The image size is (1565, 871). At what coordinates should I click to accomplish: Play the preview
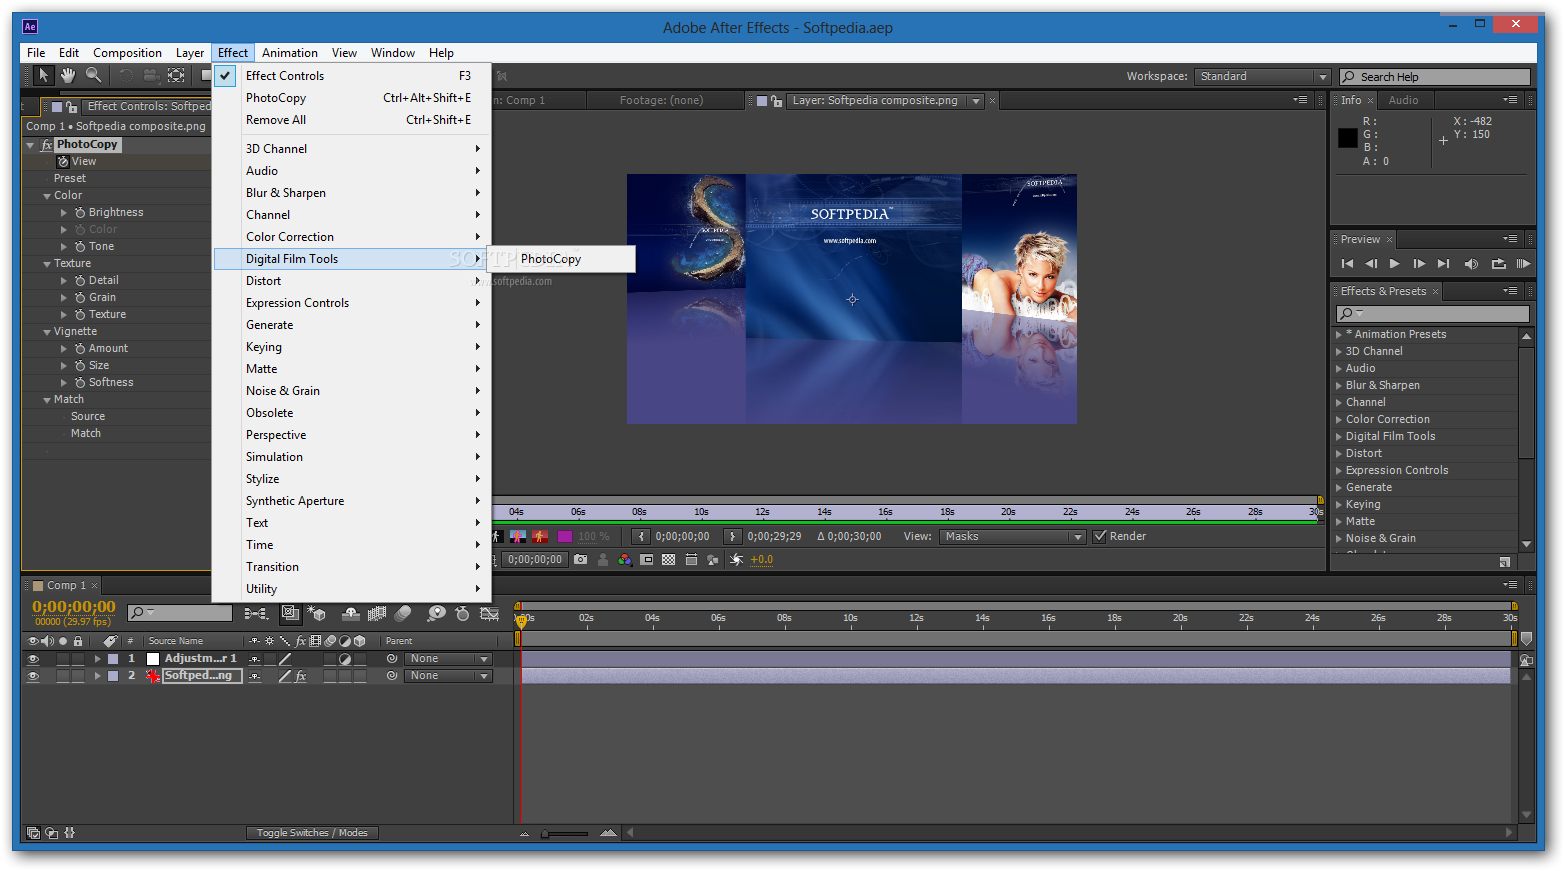tap(1395, 264)
